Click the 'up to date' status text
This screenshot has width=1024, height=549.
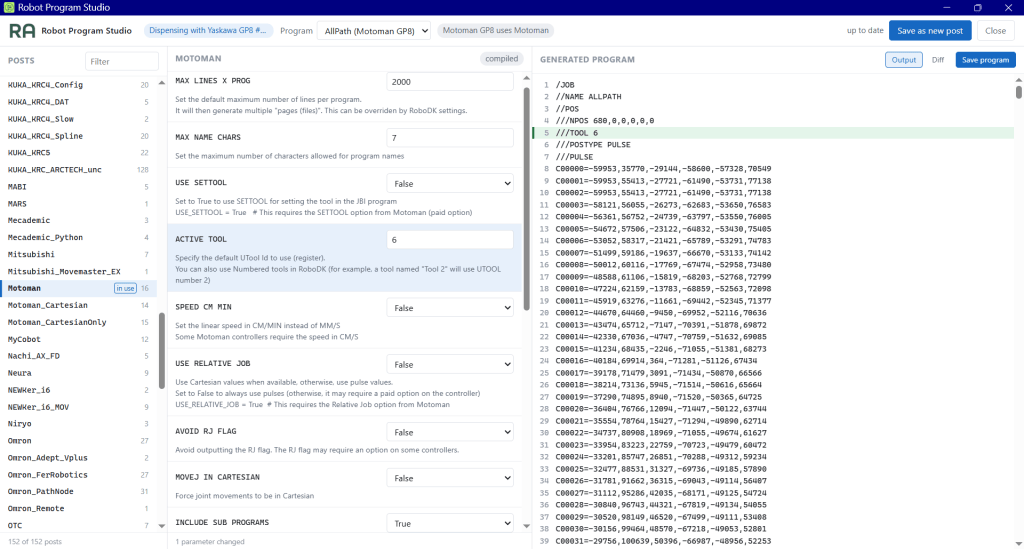pyautogui.click(x=865, y=31)
